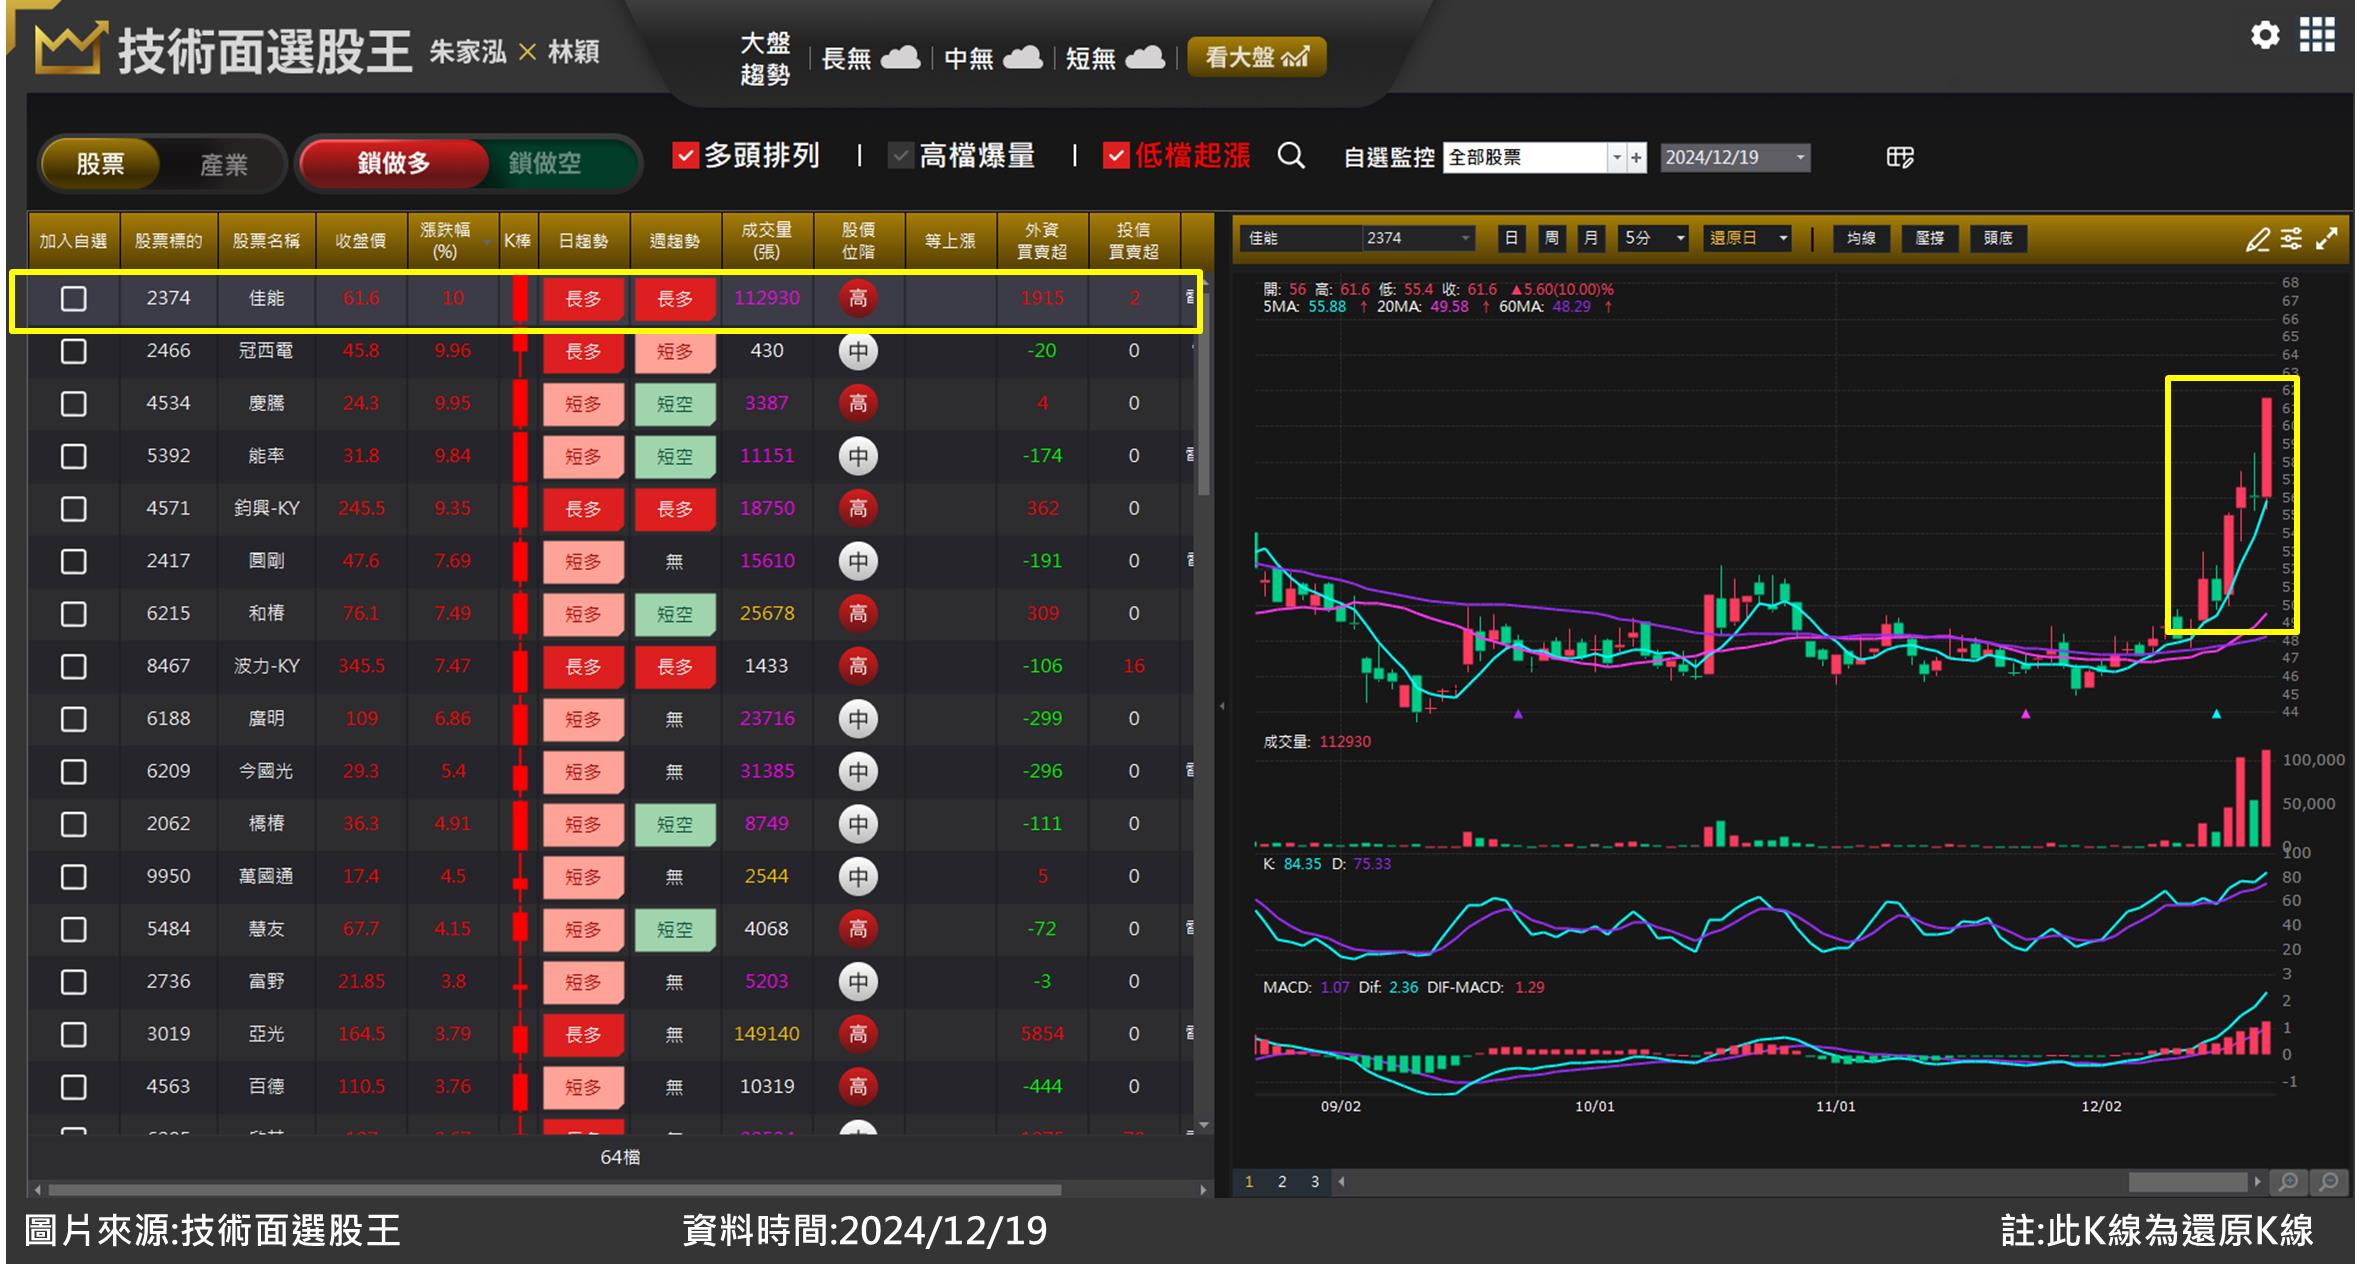Switch chart to 月 period
Viewport: 2355px width, 1275px height.
(x=1591, y=239)
